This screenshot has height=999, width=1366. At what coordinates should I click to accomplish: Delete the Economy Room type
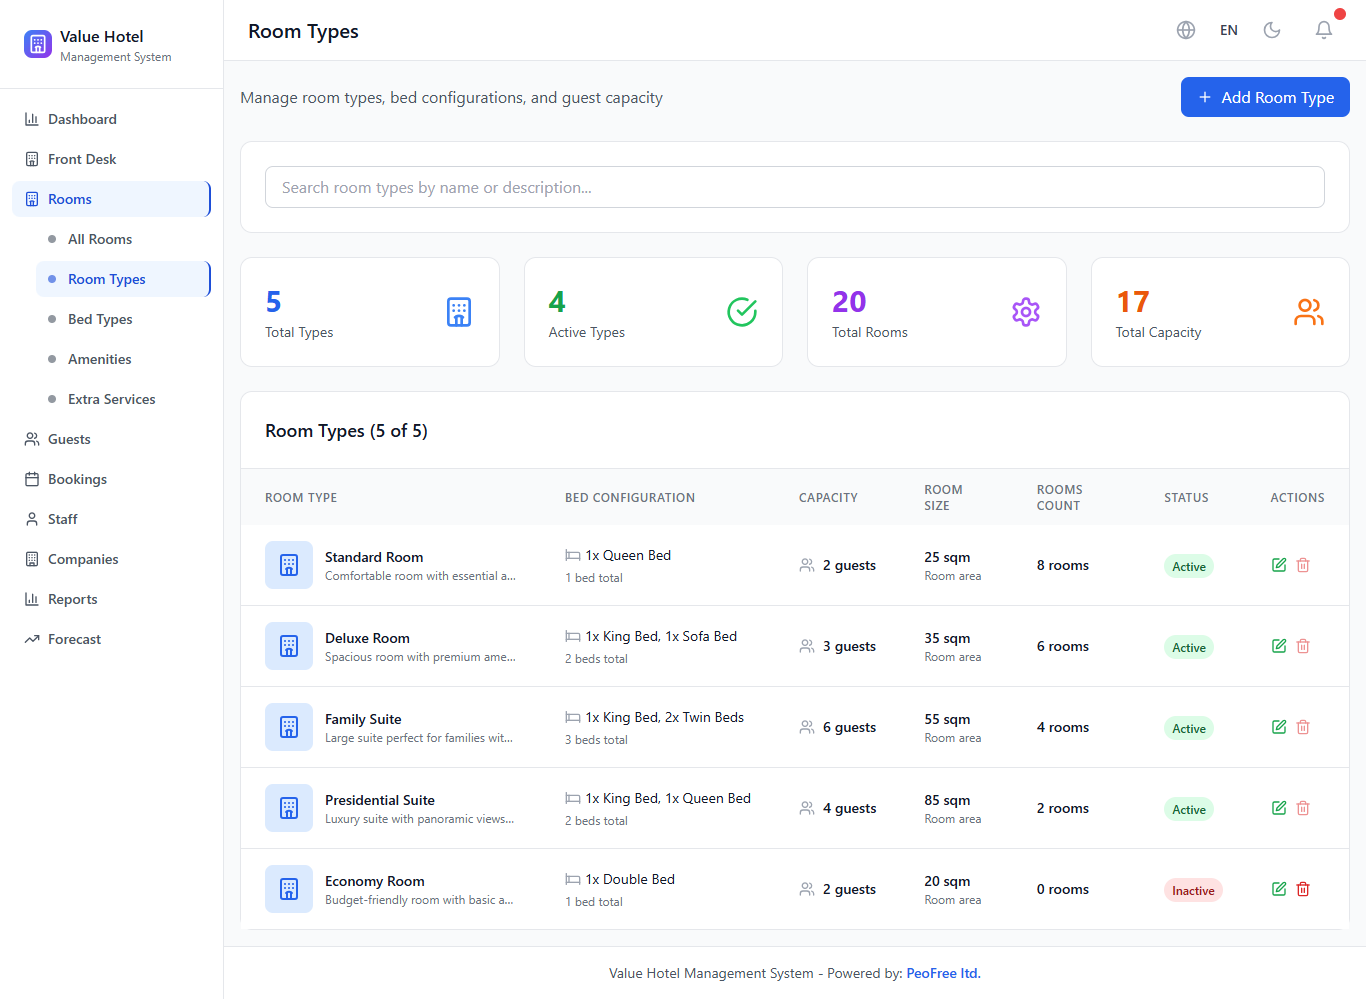[x=1303, y=889]
